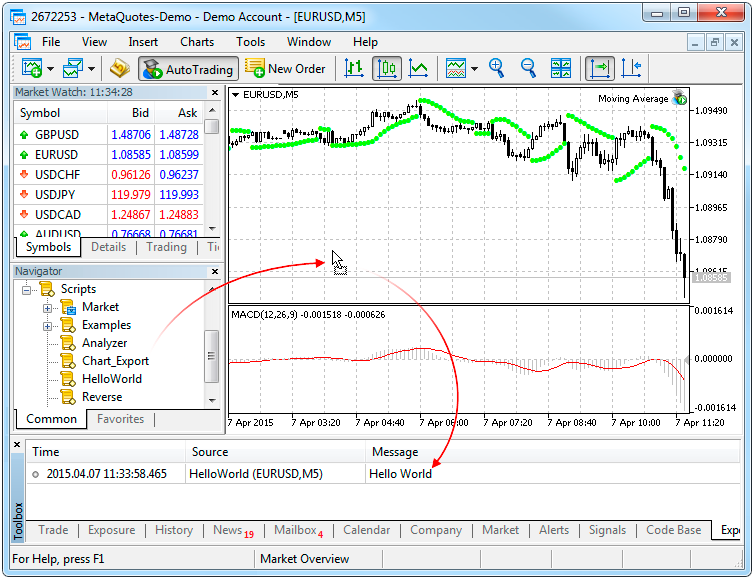Select the Common tab in Navigator
Viewport: 753px width, 578px height.
[51, 419]
